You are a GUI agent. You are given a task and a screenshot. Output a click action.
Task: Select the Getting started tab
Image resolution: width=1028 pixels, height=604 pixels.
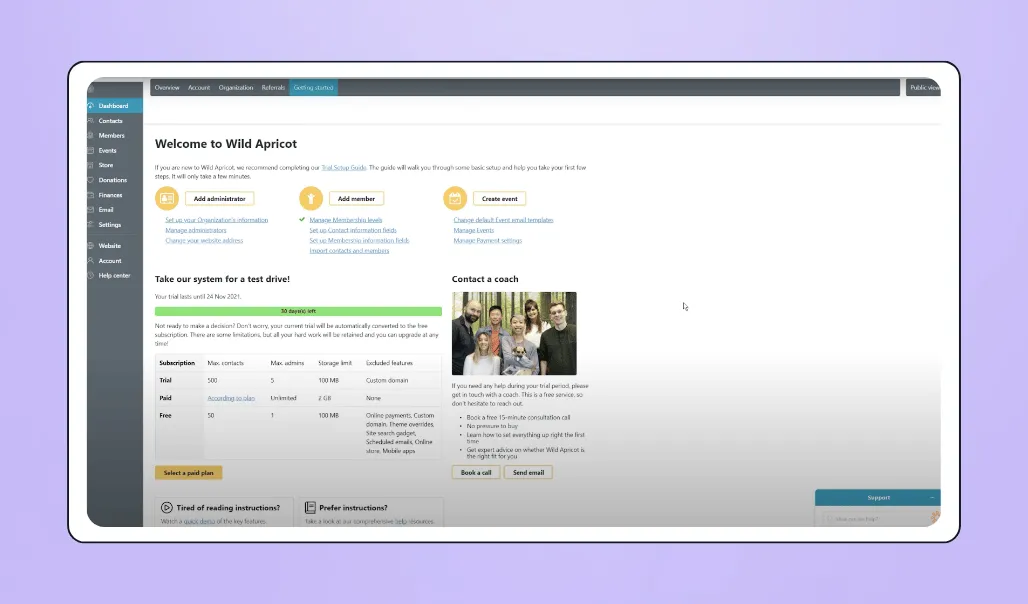coord(312,87)
